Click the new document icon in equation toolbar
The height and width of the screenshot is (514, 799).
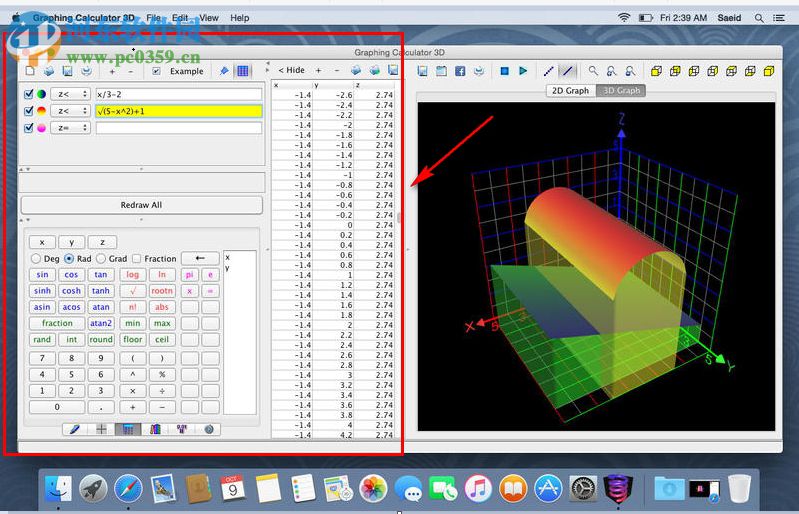tap(30, 71)
